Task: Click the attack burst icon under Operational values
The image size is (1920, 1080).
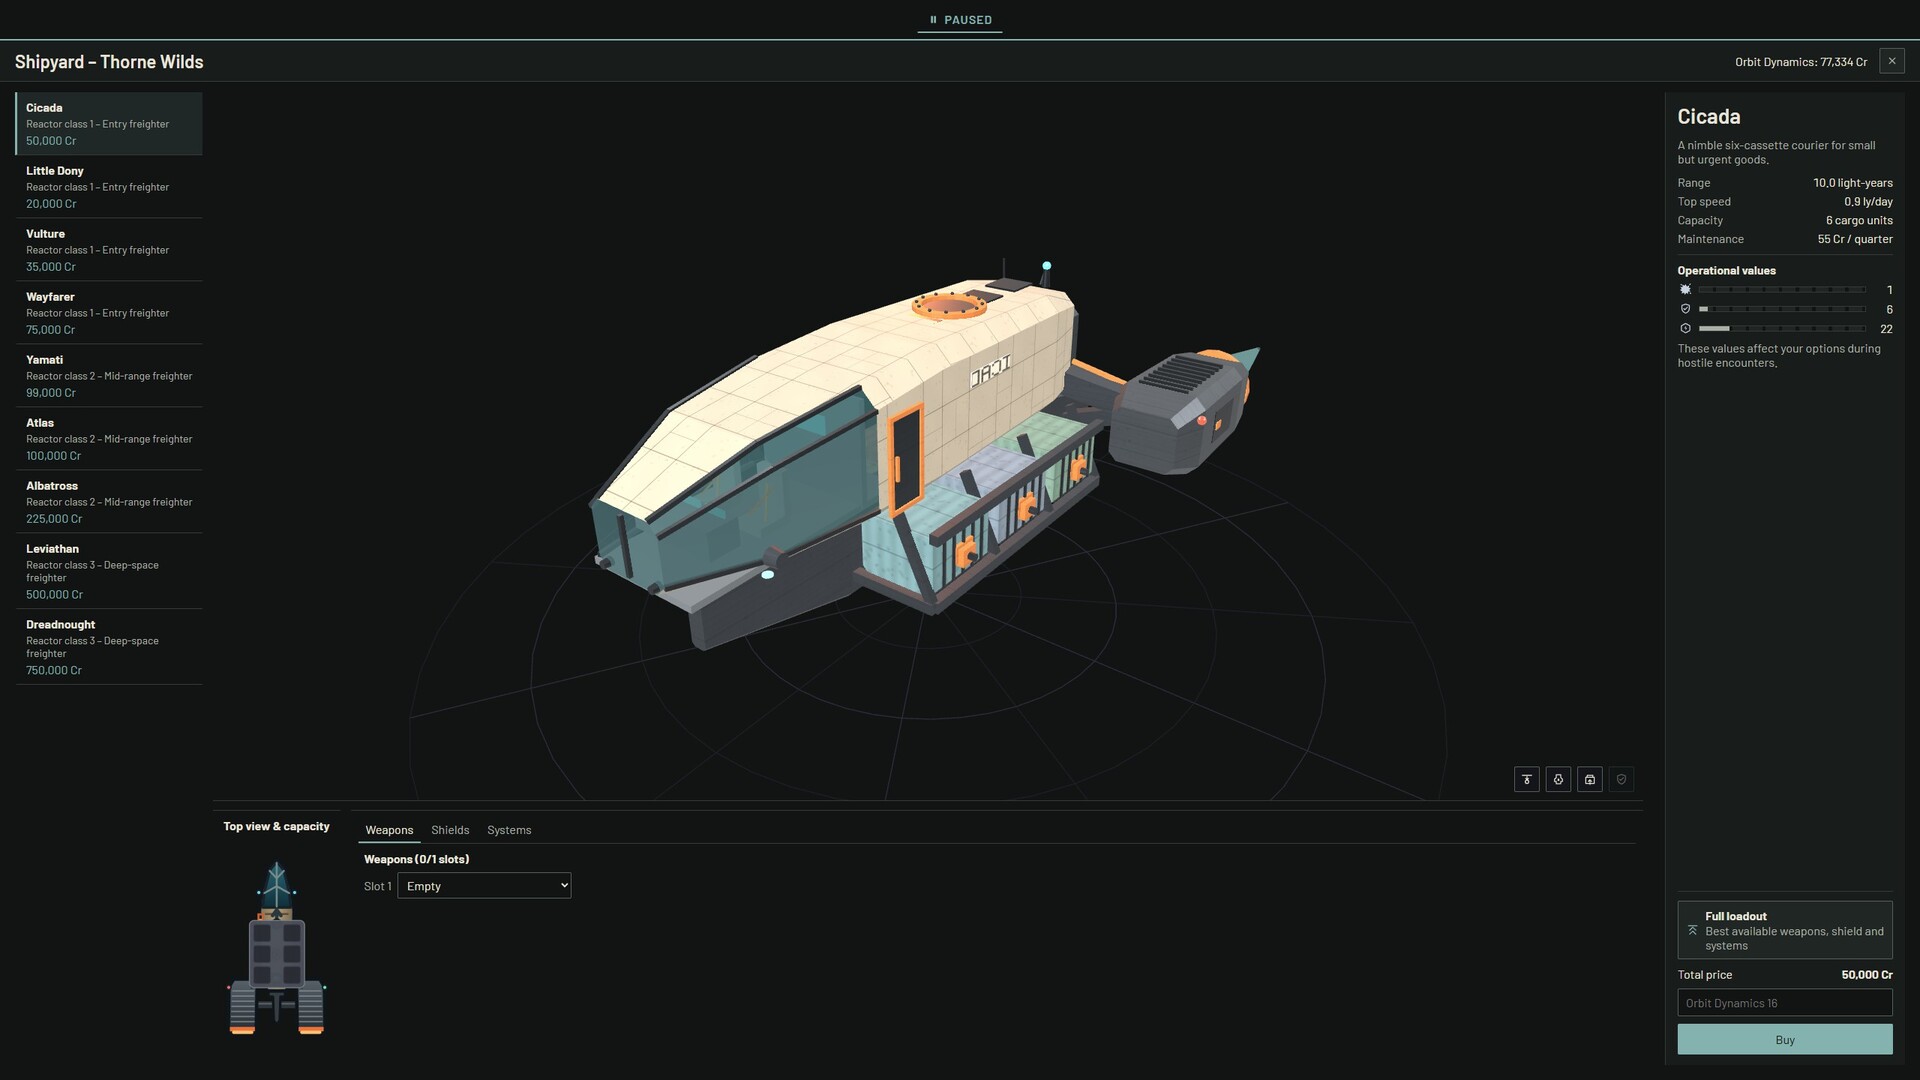Action: 1685,290
